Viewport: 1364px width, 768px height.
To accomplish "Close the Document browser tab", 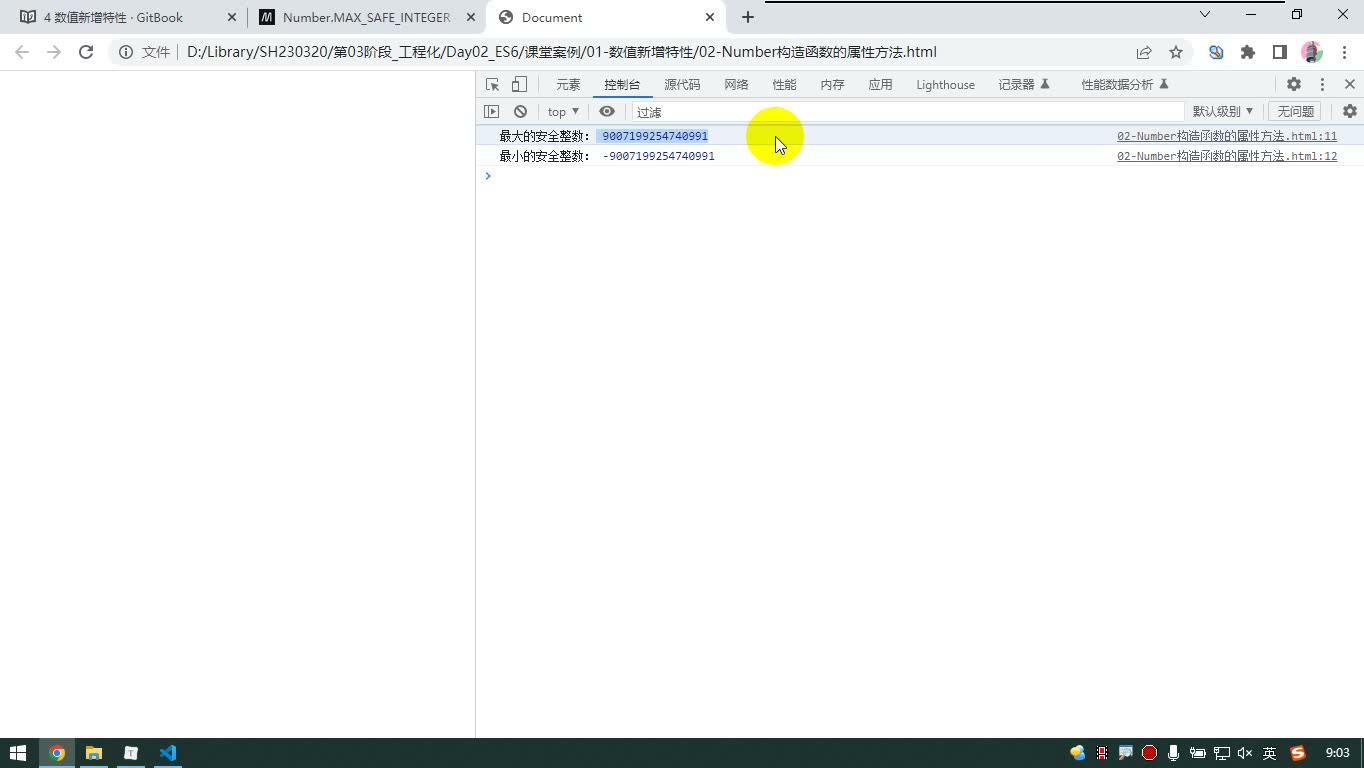I will (710, 17).
